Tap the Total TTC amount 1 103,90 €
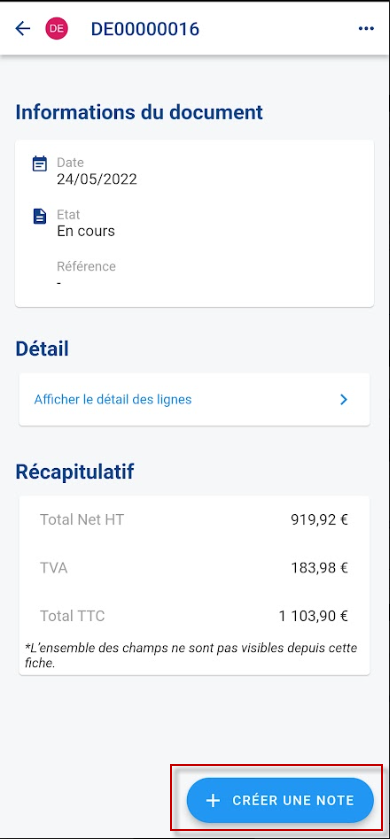Viewport: 390px width, 839px height. tap(313, 616)
